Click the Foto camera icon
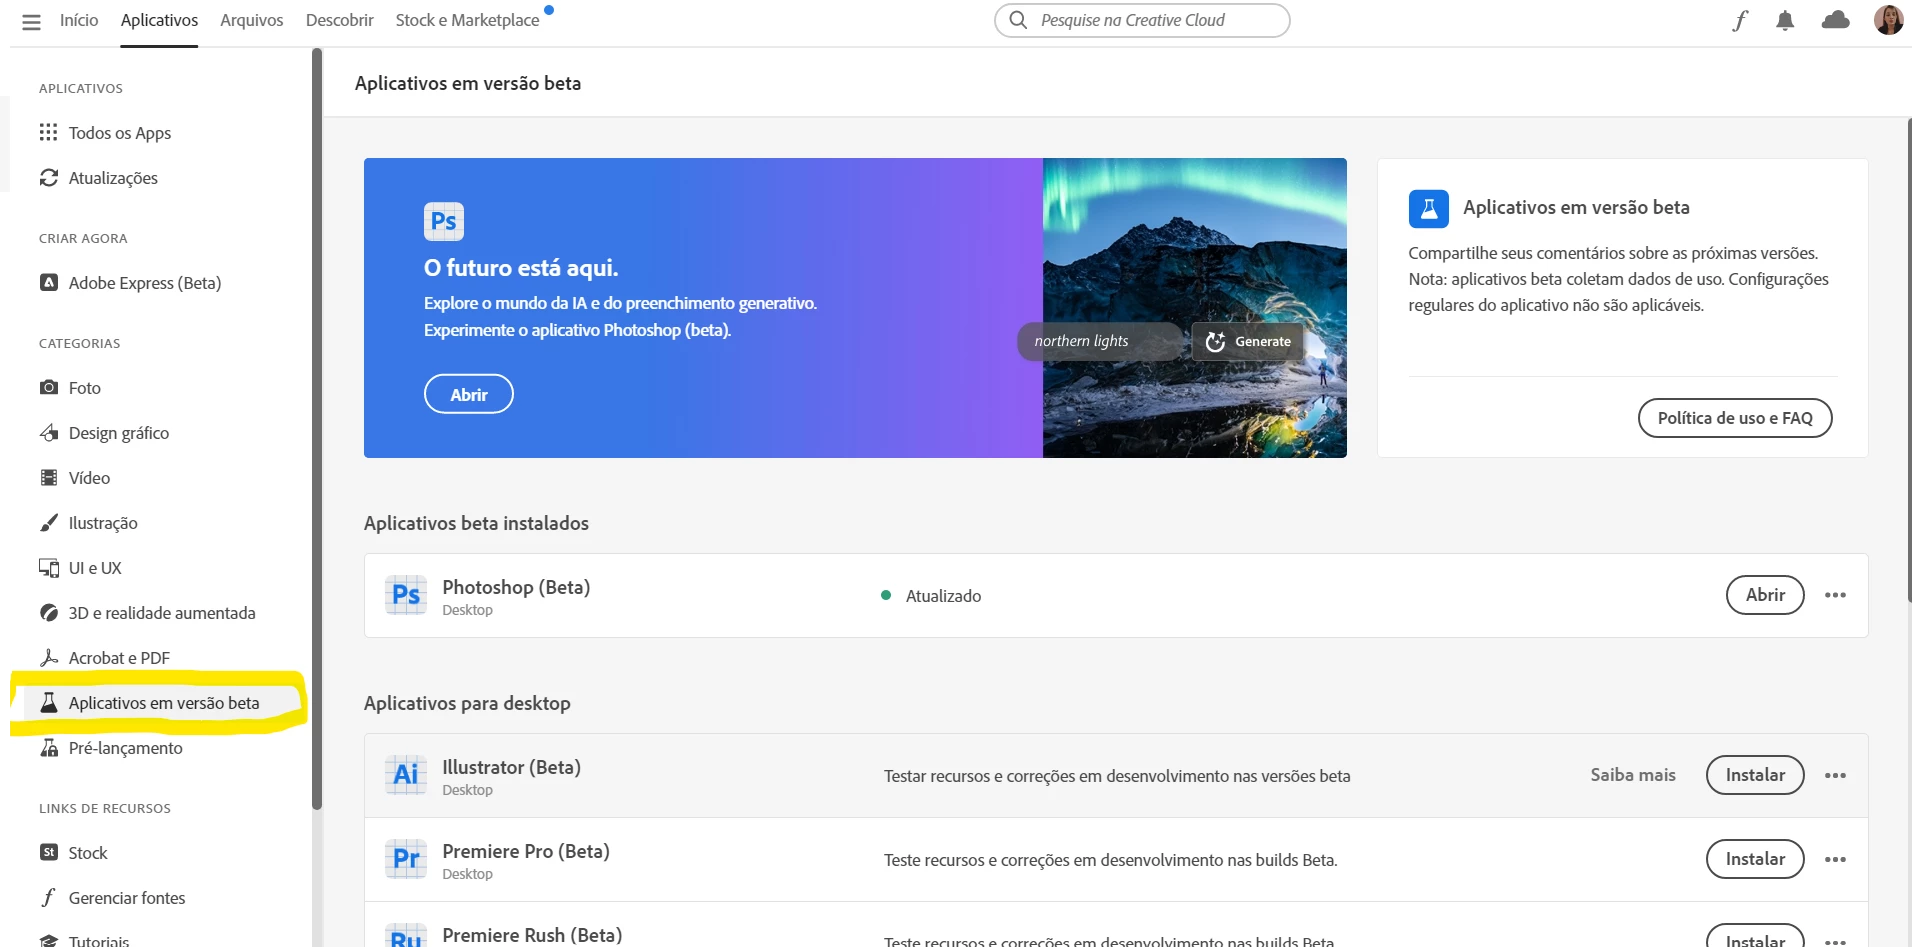This screenshot has width=1912, height=947. point(48,387)
